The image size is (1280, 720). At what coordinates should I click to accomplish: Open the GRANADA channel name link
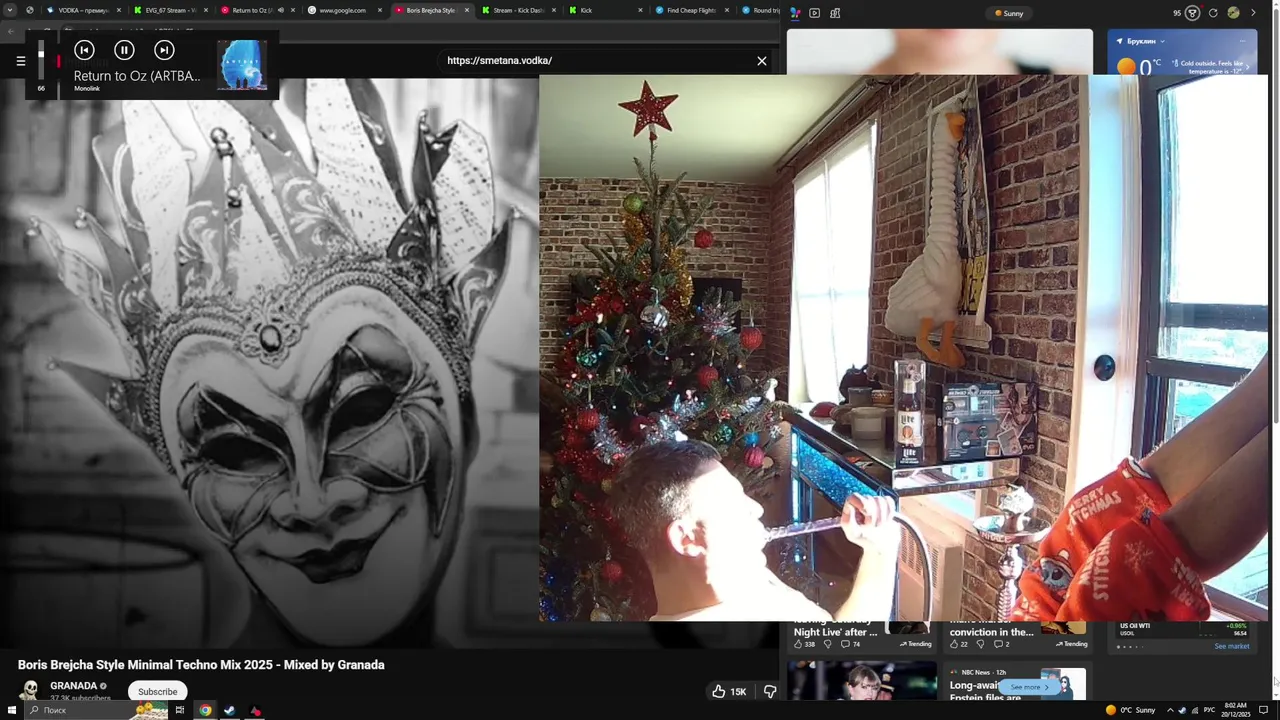point(73,686)
